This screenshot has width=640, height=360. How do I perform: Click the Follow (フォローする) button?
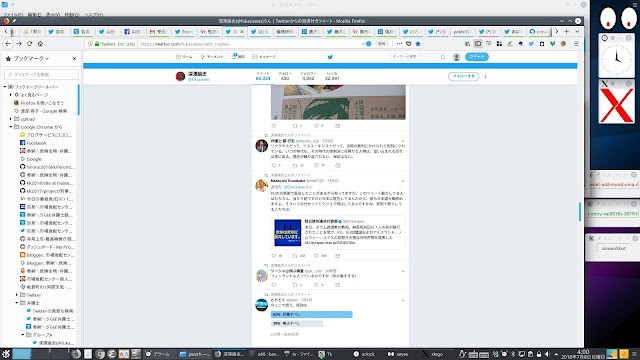click(464, 76)
